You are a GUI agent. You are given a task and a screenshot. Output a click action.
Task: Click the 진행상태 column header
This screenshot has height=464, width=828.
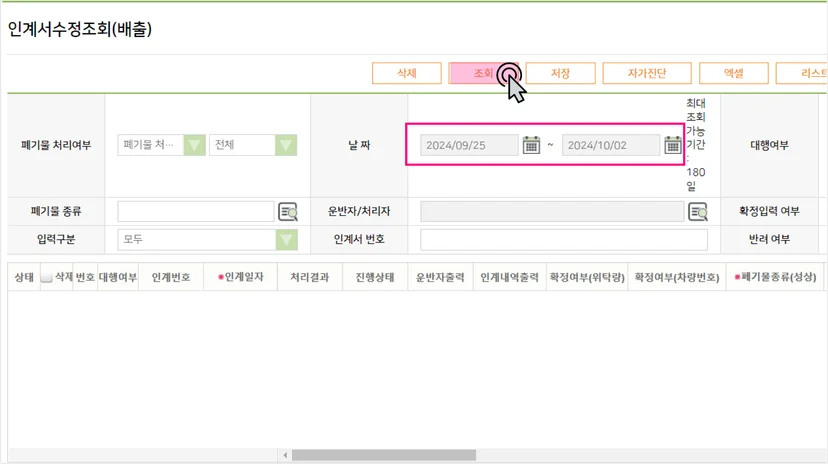[375, 277]
